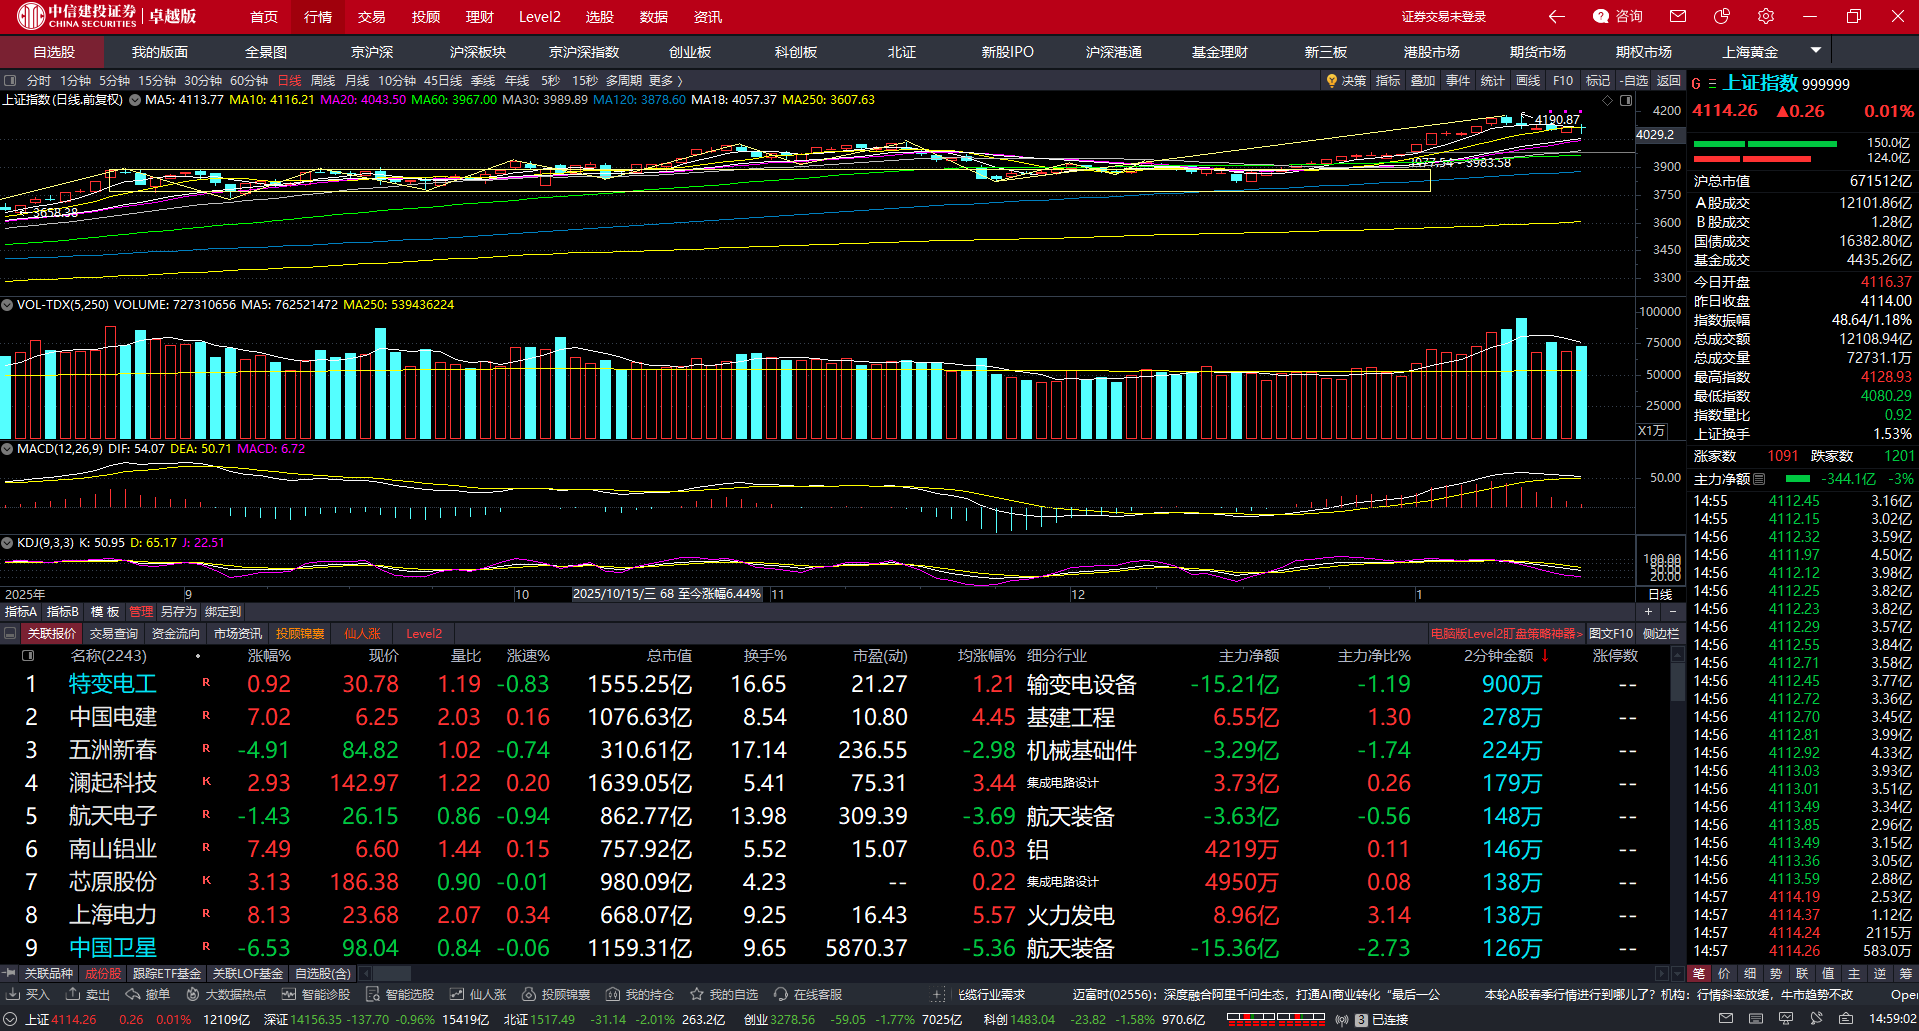Click the 叠加 overlay button

coord(1423,81)
